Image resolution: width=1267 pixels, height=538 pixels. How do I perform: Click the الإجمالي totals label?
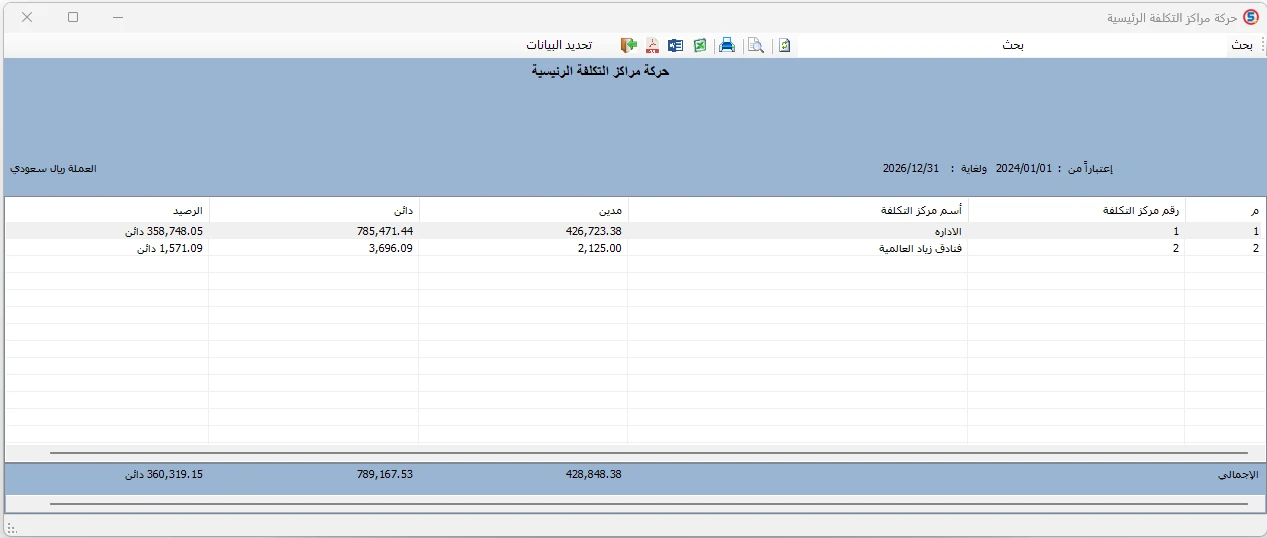[x=1238, y=475]
